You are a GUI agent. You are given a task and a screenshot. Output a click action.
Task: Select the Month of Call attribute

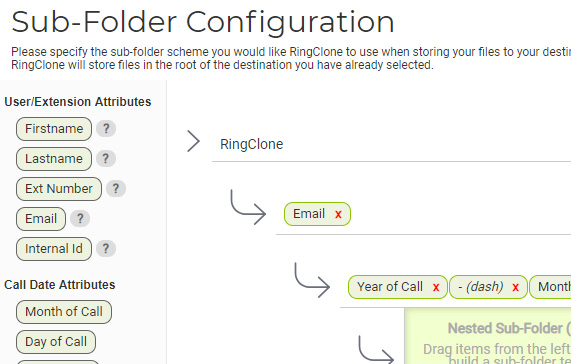(x=64, y=312)
